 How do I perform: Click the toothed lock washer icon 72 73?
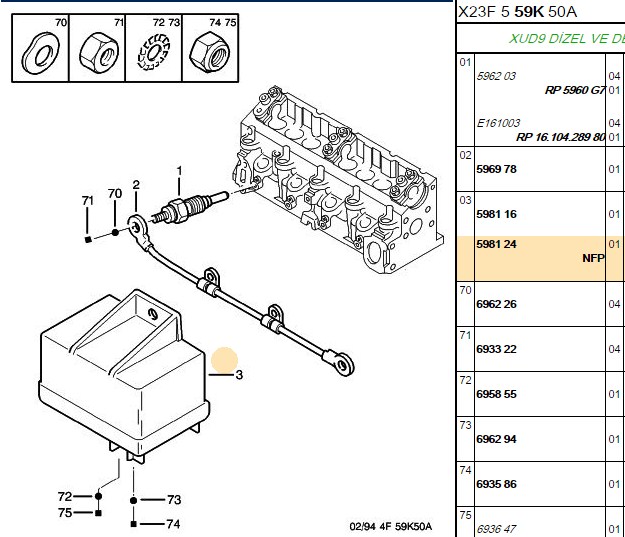pyautogui.click(x=153, y=52)
